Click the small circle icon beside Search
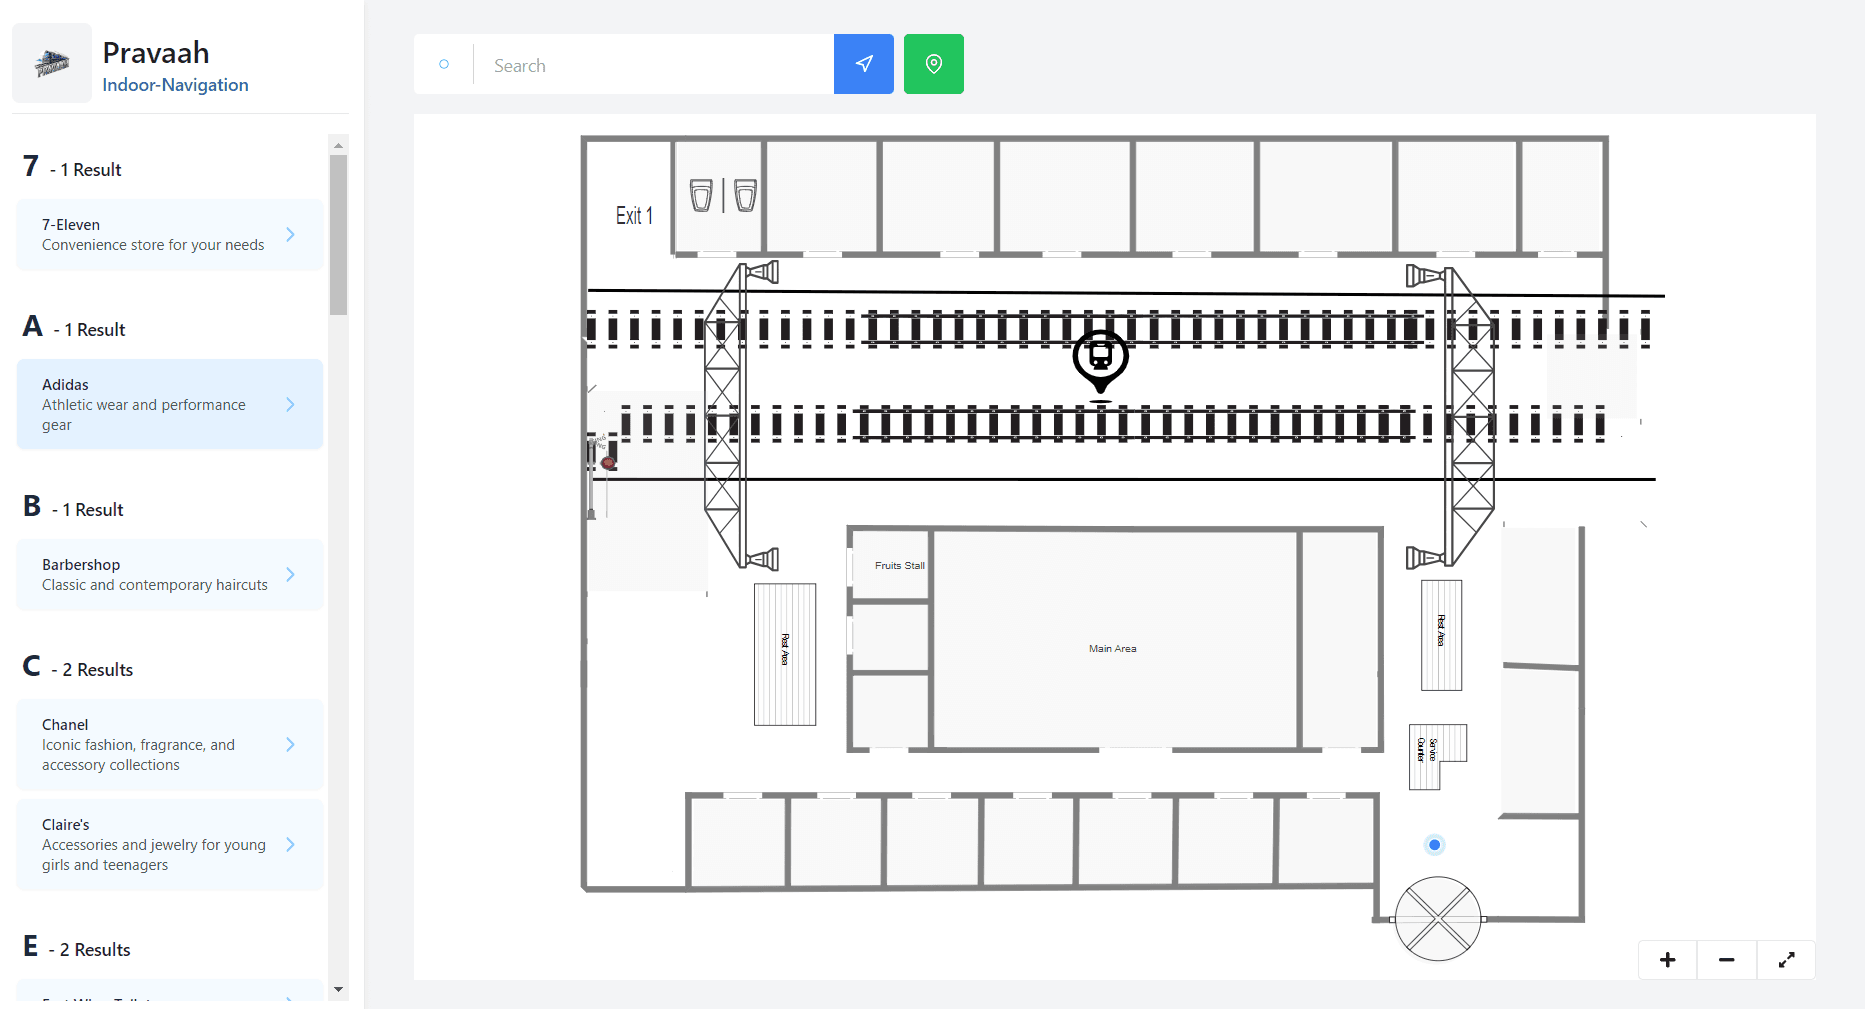 pos(444,64)
